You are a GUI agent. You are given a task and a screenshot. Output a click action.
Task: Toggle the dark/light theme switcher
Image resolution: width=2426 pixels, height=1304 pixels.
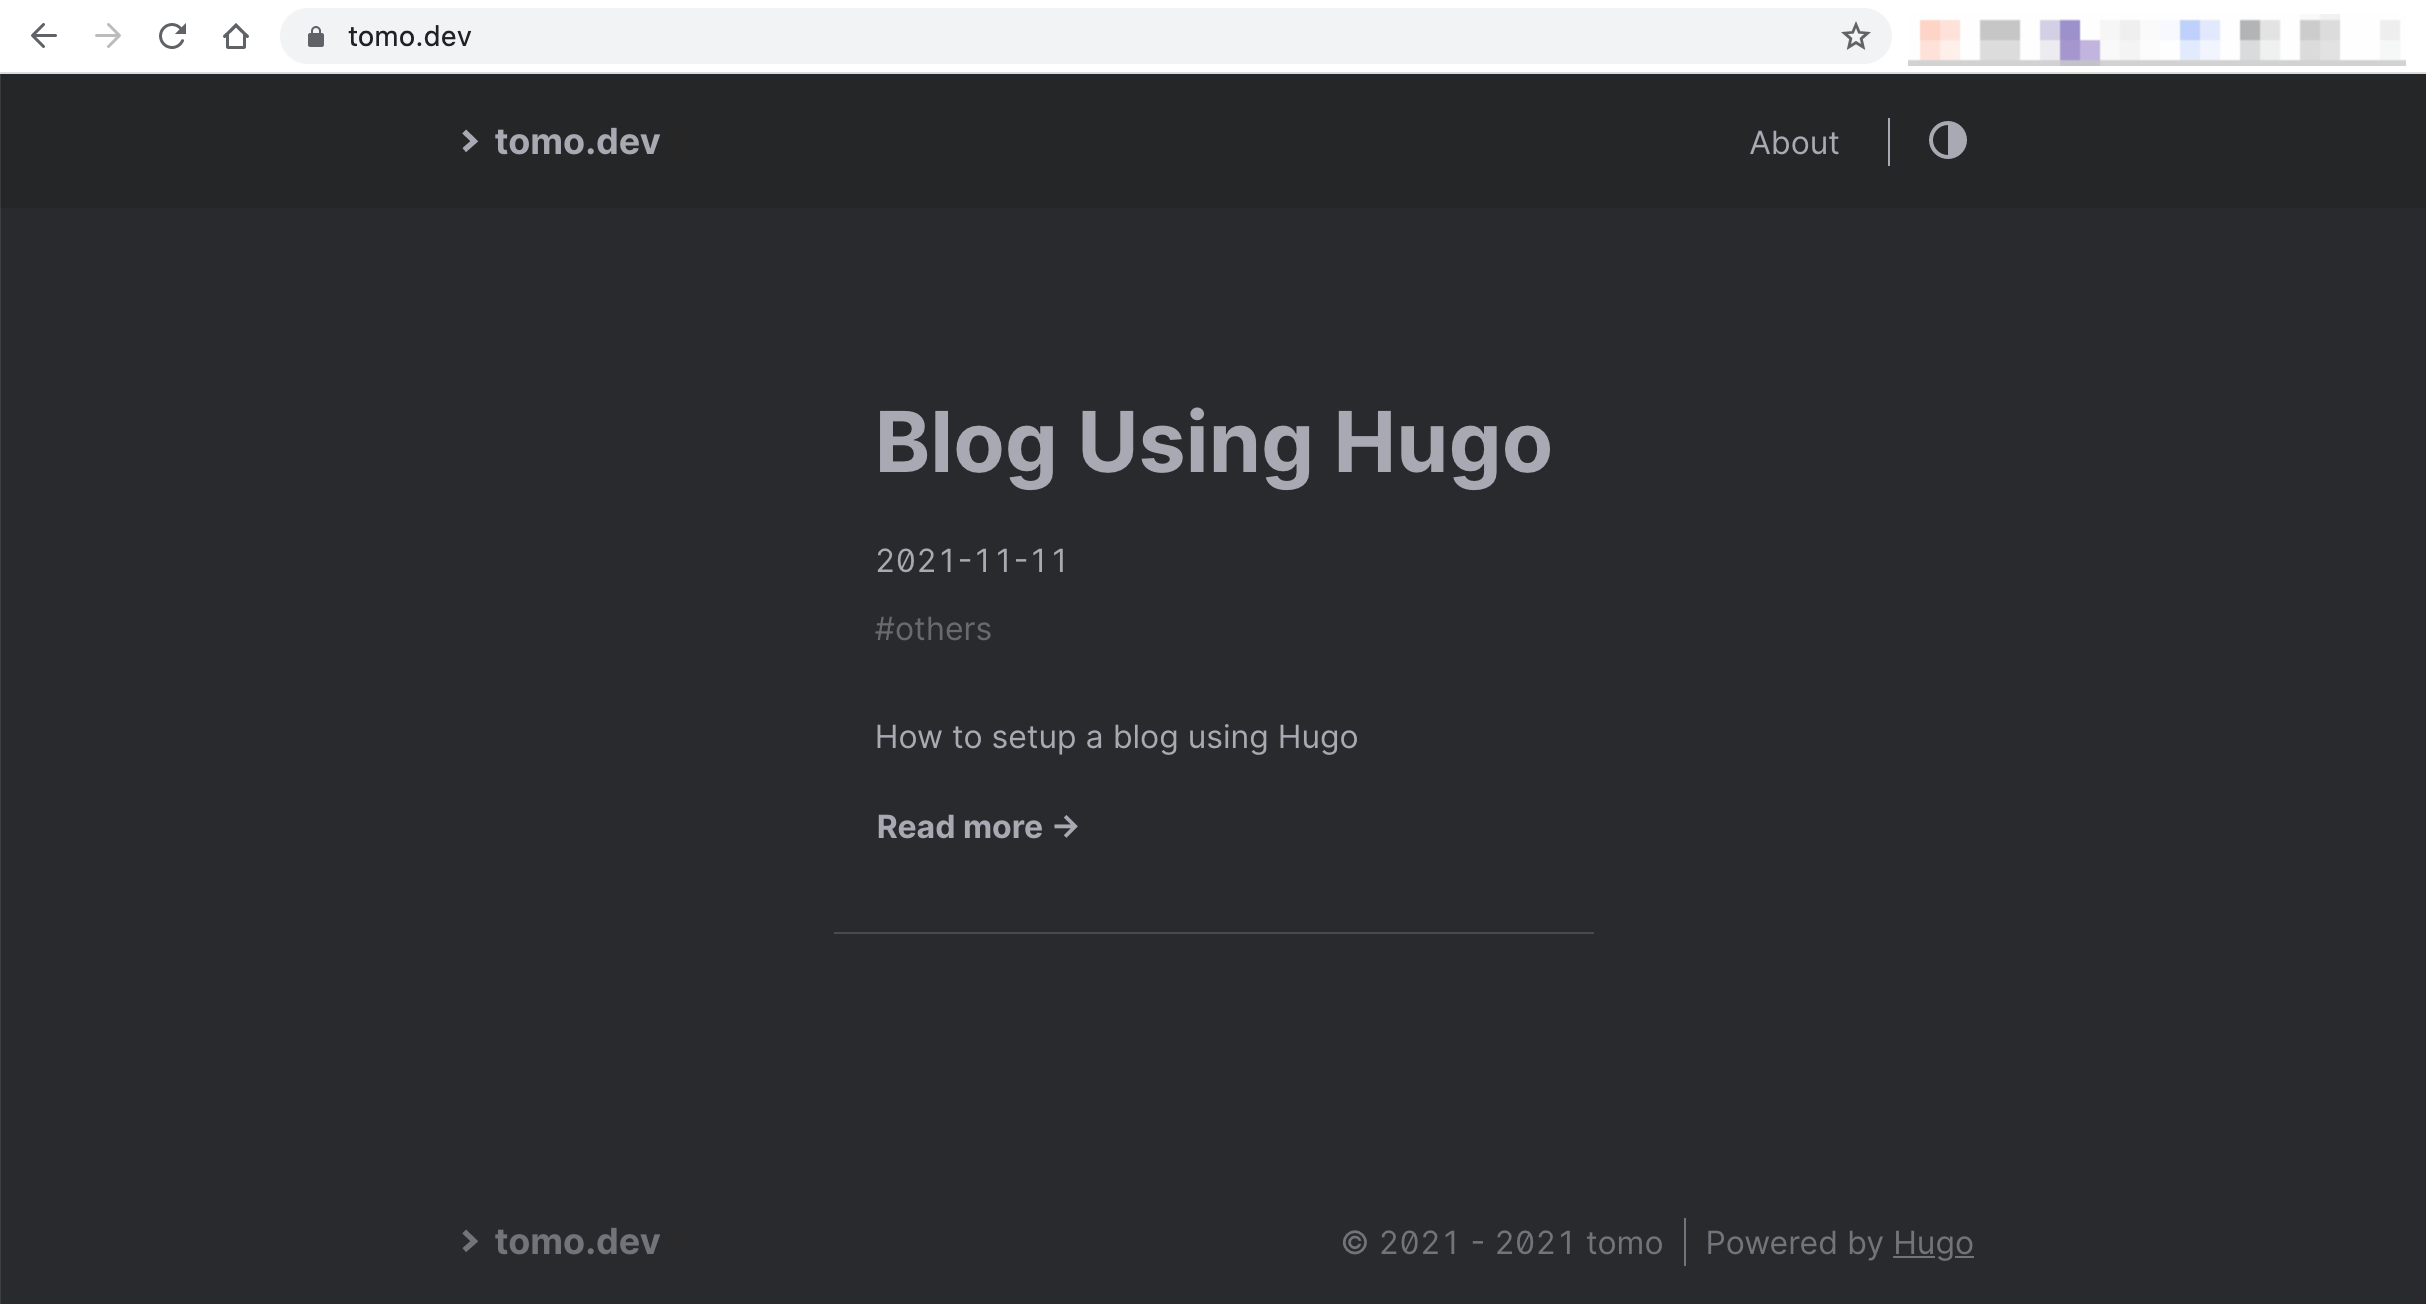[1947, 141]
